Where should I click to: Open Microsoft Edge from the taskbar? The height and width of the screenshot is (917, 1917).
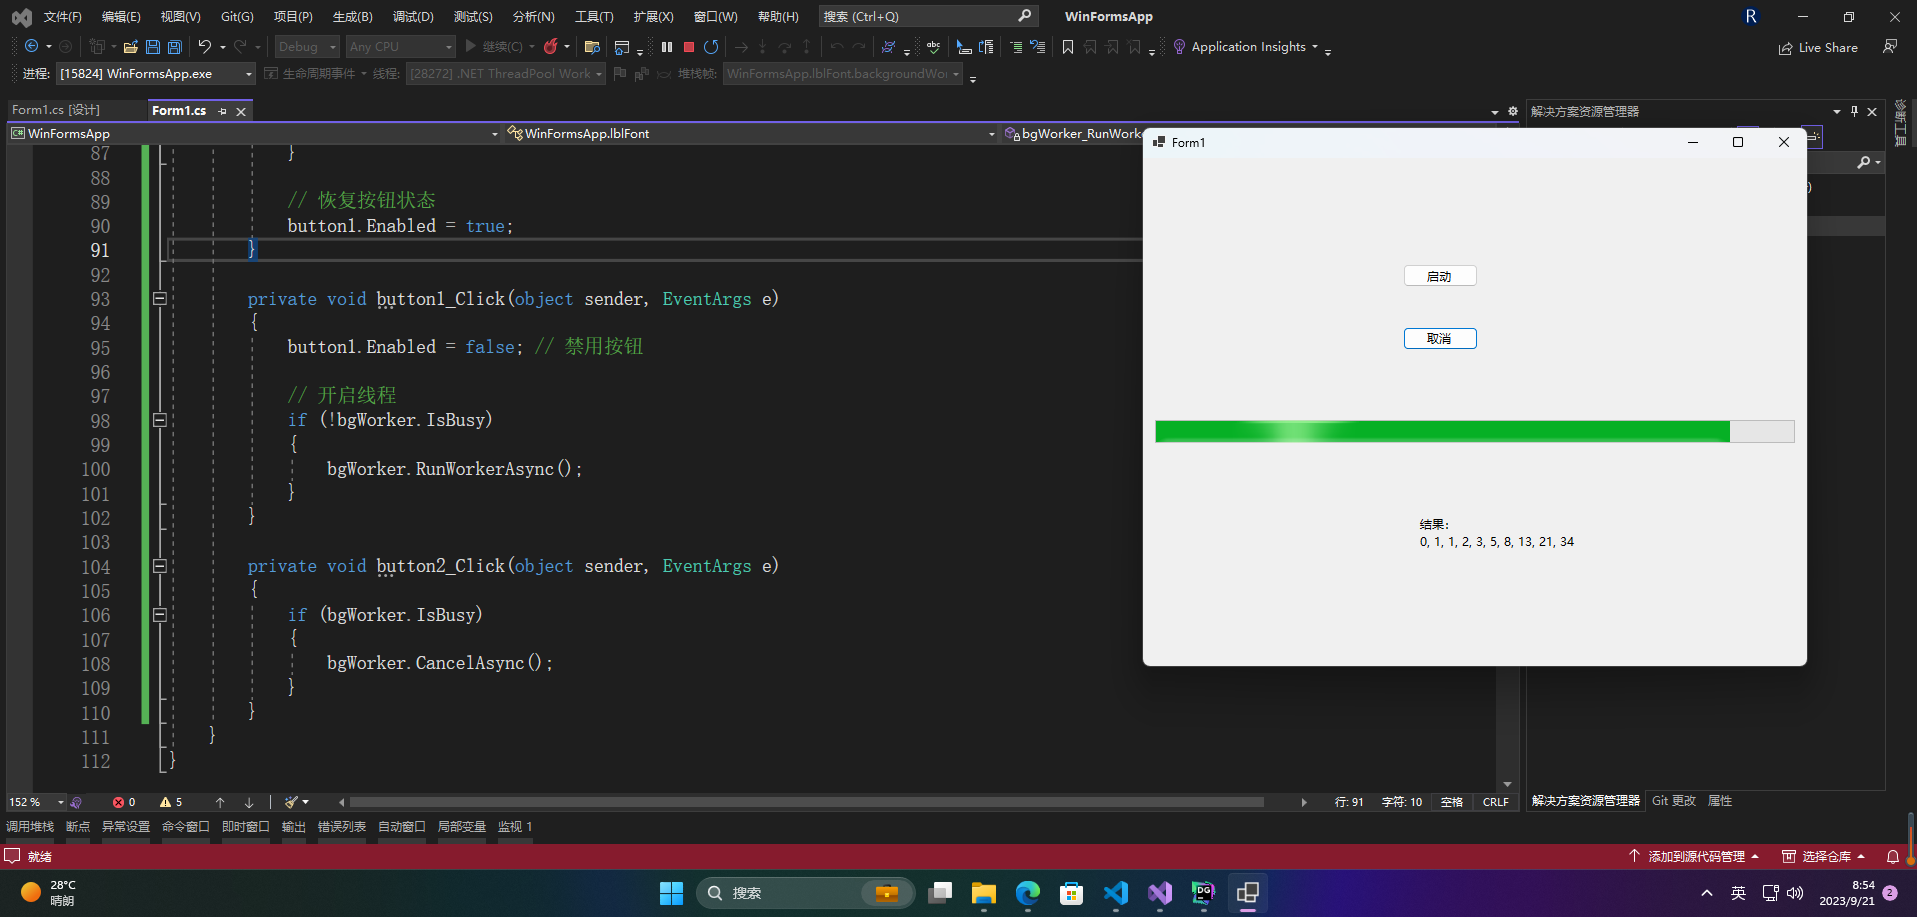click(1027, 893)
